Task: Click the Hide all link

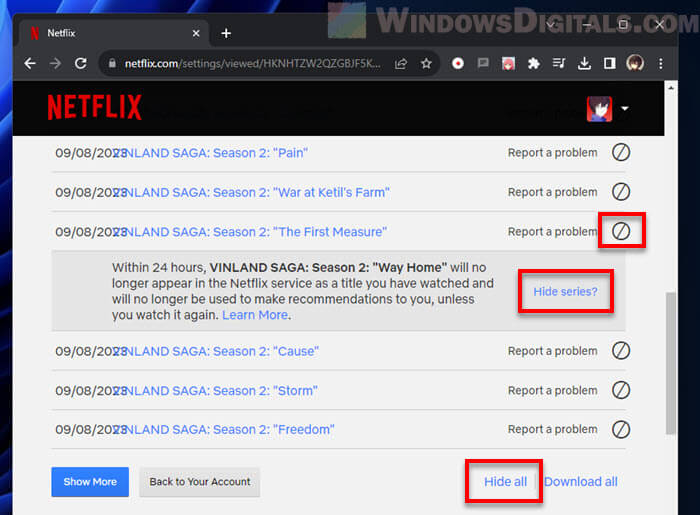Action: coord(505,482)
